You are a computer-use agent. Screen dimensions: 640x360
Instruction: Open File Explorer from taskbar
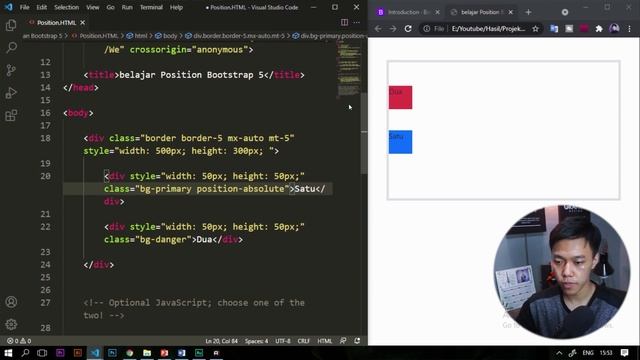pos(147,353)
